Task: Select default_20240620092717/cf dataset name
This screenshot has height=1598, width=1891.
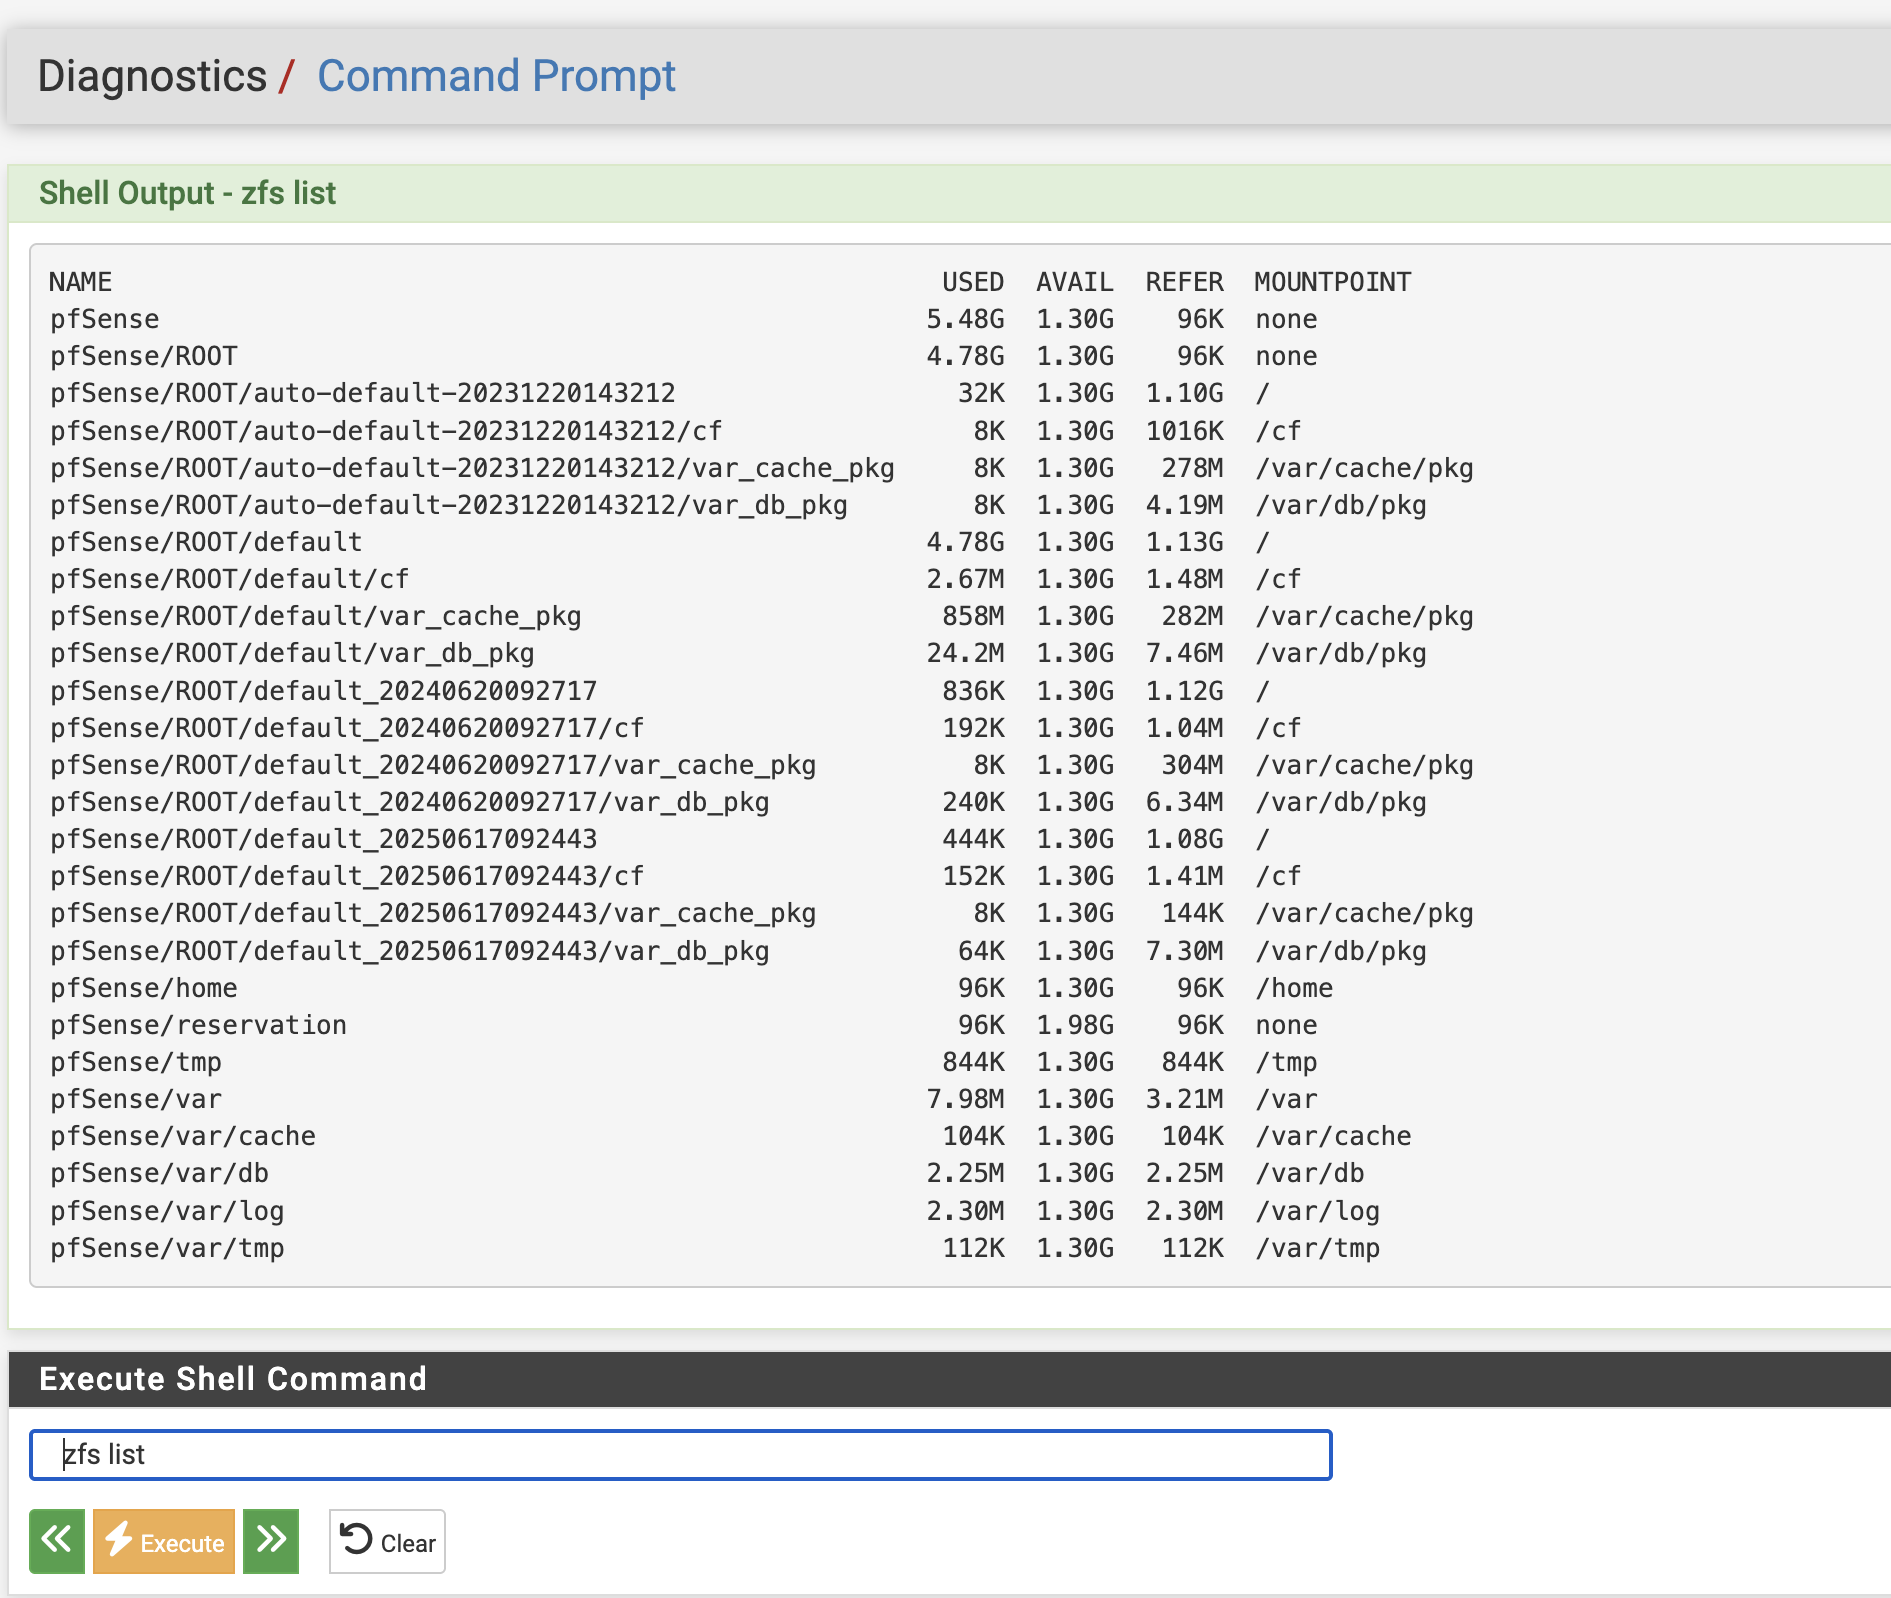Action: pos(347,728)
